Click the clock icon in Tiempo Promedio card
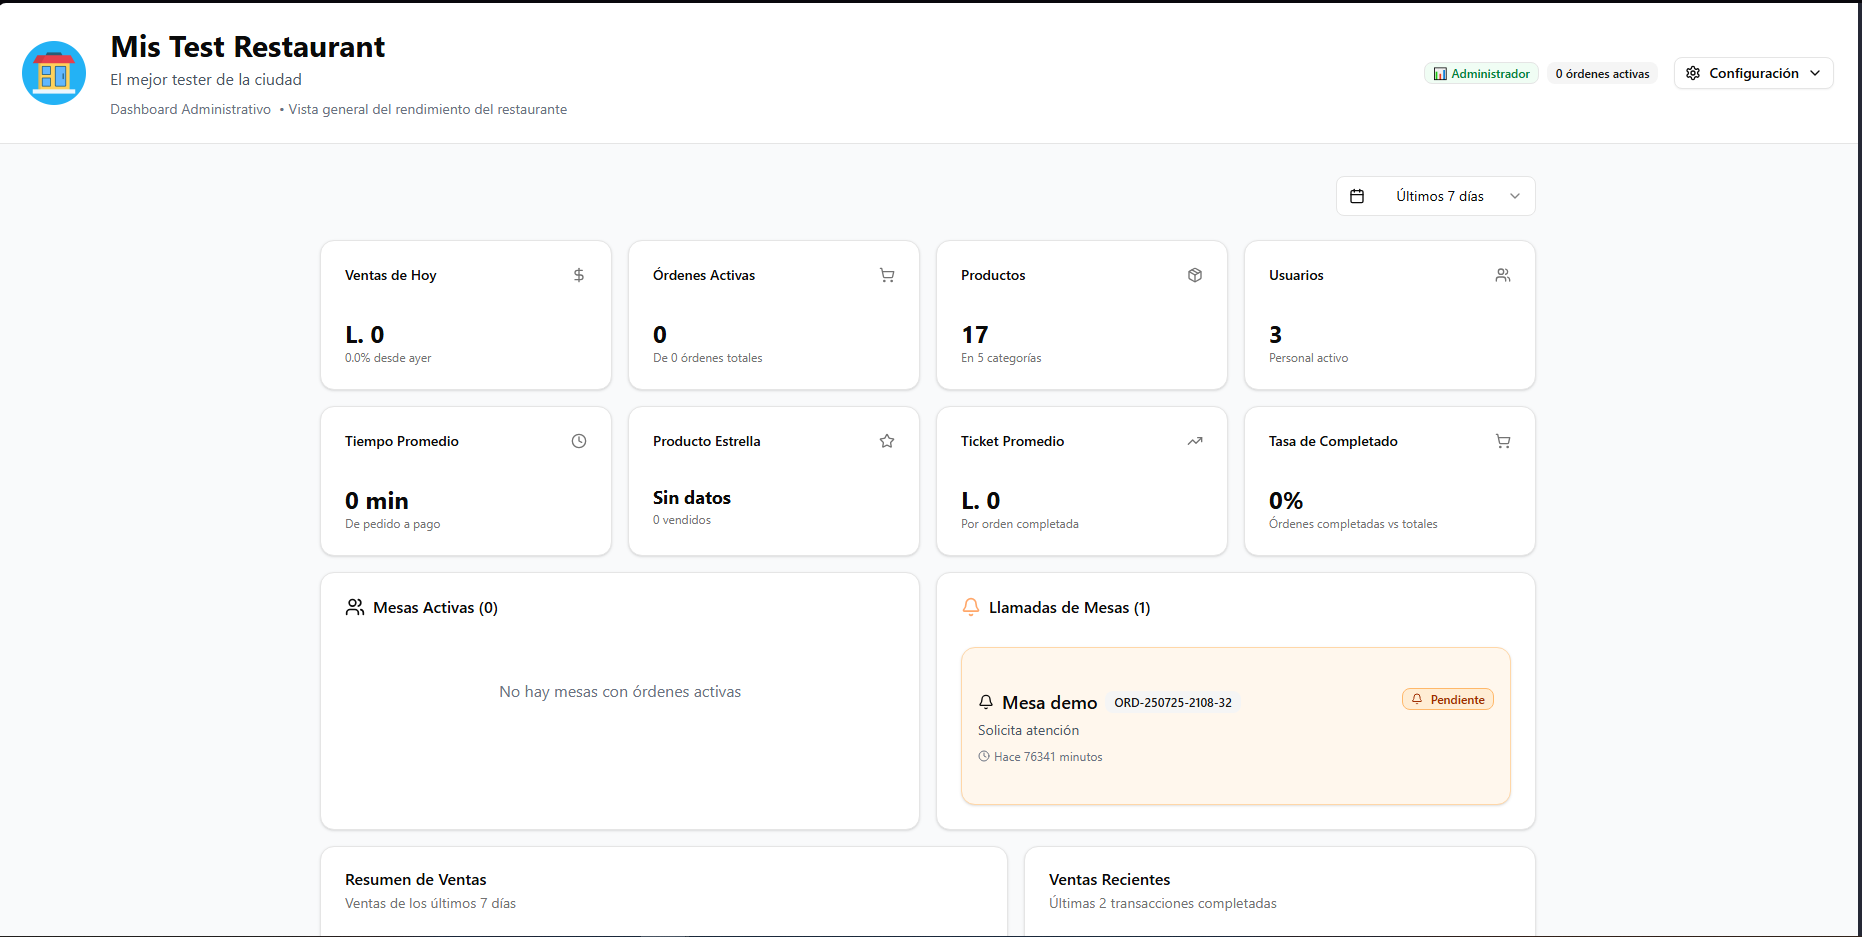Image resolution: width=1862 pixels, height=937 pixels. coord(579,441)
